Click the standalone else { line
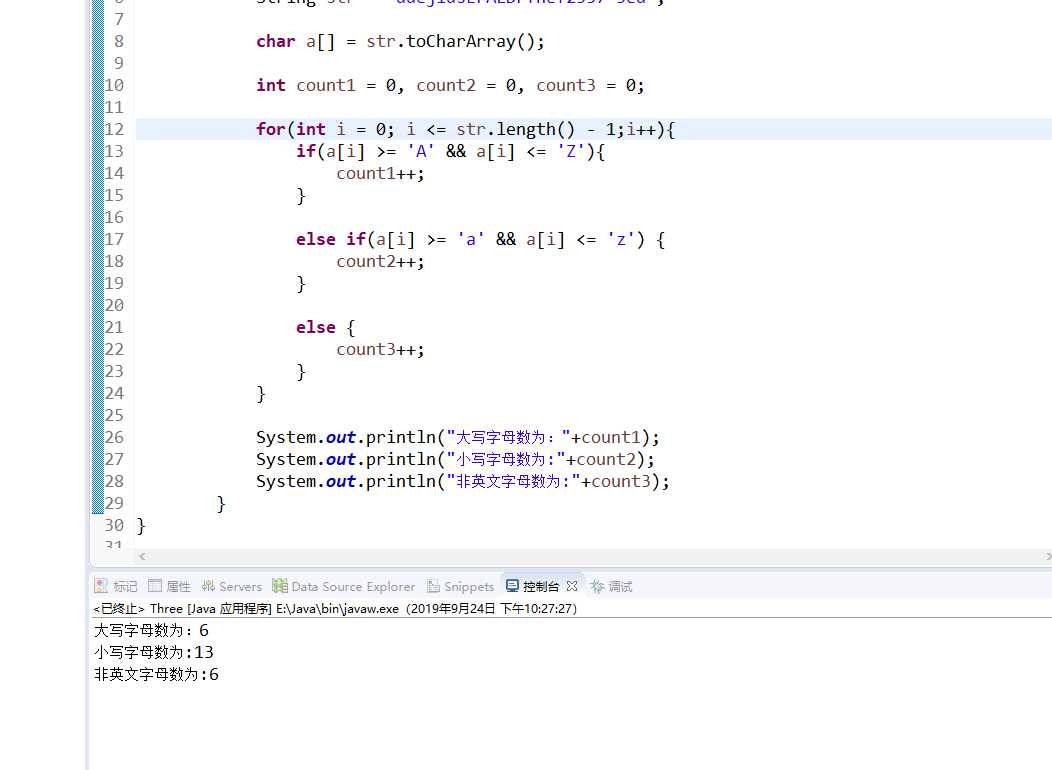This screenshot has height=770, width=1052. pyautogui.click(x=325, y=327)
